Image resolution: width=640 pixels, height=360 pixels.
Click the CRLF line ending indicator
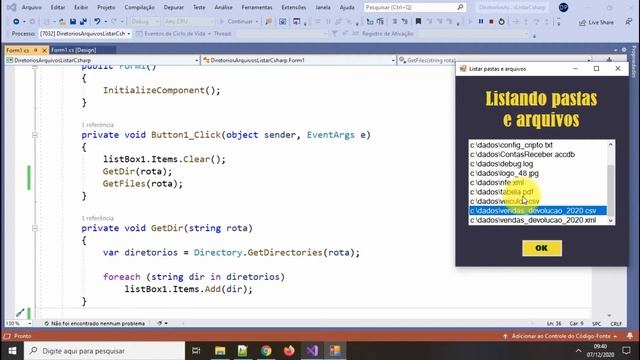click(616, 323)
